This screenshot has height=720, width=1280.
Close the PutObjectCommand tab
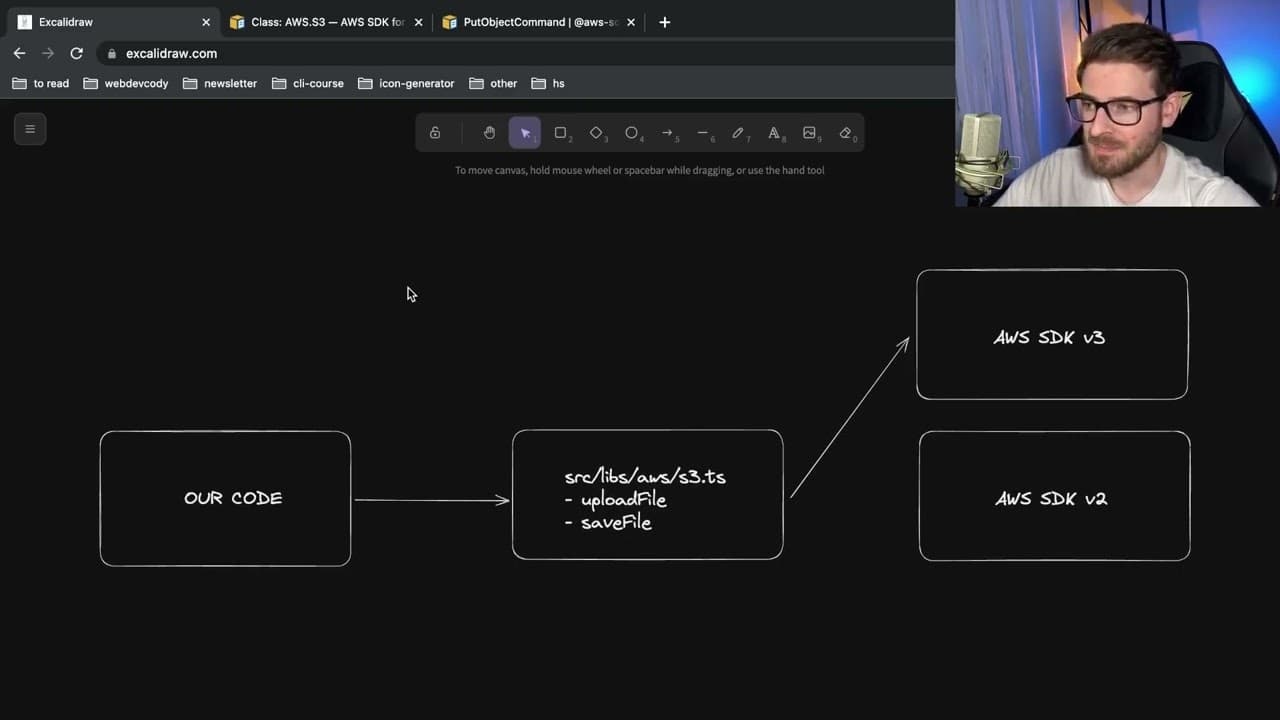(x=631, y=22)
